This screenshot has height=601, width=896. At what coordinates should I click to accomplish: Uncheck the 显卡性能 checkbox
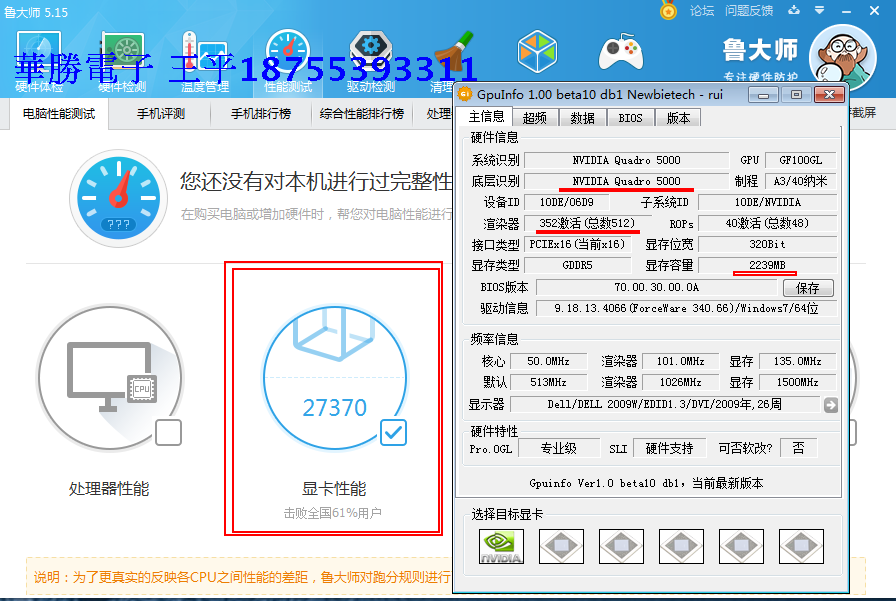(x=394, y=432)
